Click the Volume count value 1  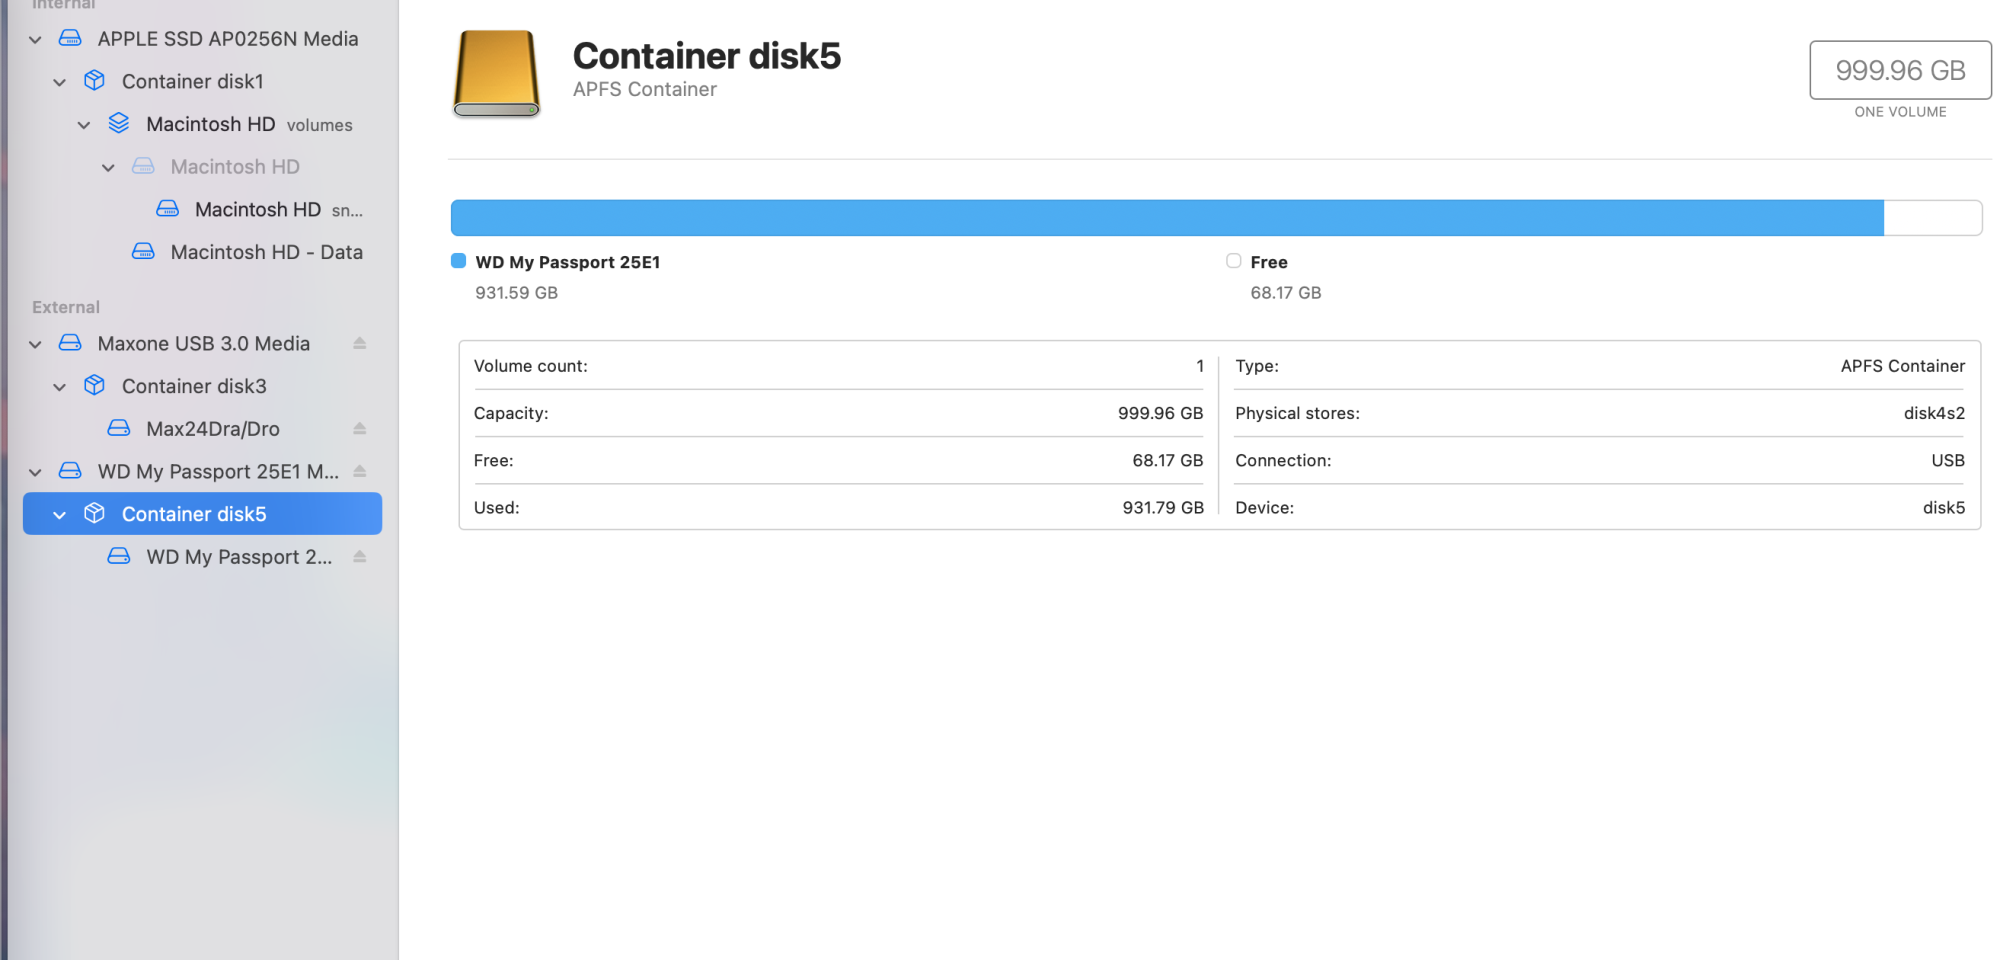pyautogui.click(x=1200, y=366)
